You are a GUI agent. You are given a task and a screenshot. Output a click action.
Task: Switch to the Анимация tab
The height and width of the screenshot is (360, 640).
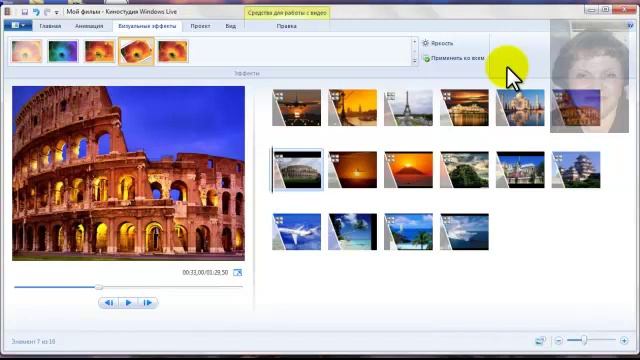pos(89,26)
